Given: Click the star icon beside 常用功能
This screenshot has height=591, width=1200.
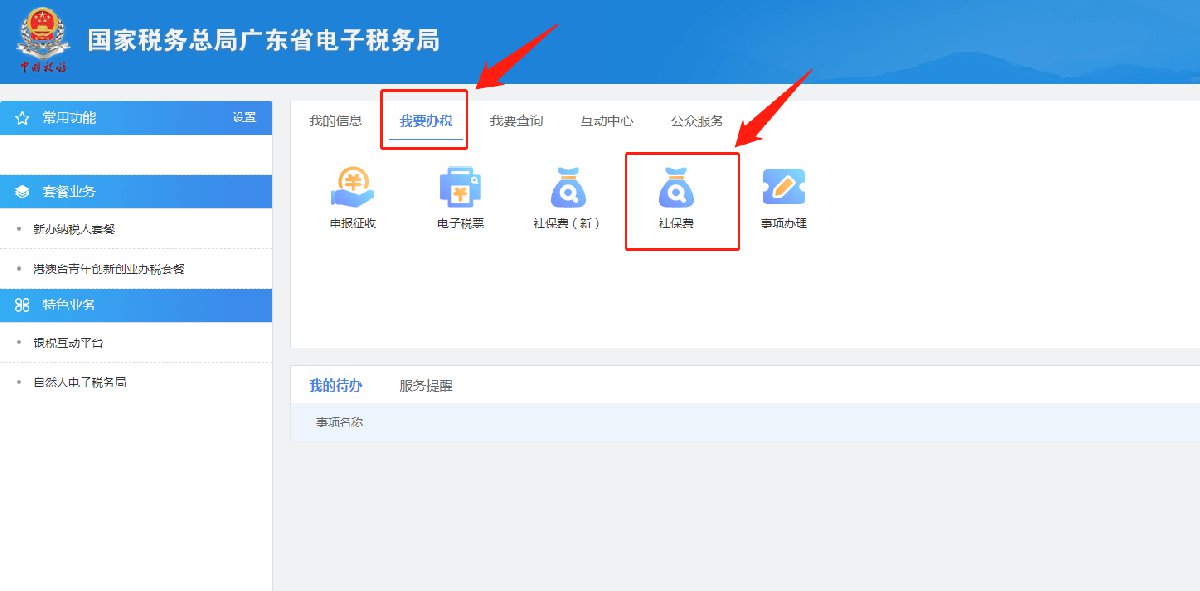Looking at the screenshot, I should [x=22, y=118].
